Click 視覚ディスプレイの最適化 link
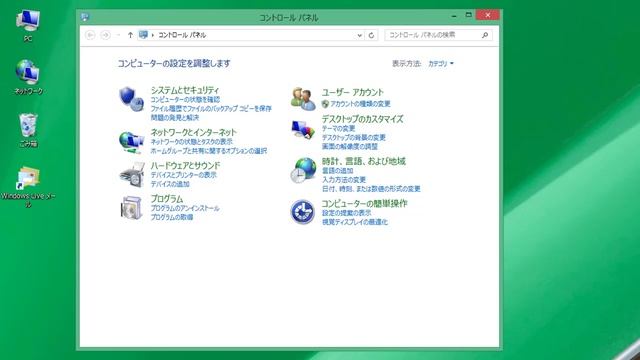Image resolution: width=640 pixels, height=360 pixels. [x=355, y=222]
